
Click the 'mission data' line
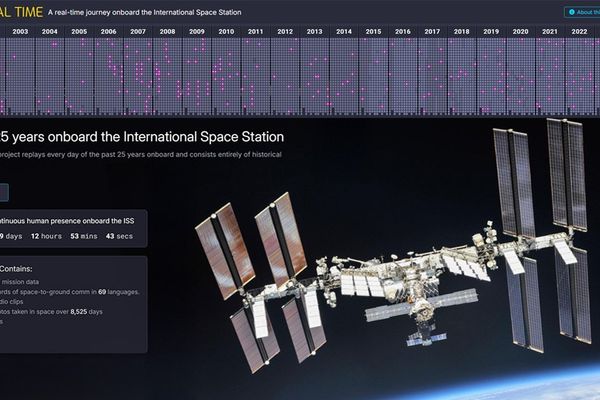pos(20,282)
